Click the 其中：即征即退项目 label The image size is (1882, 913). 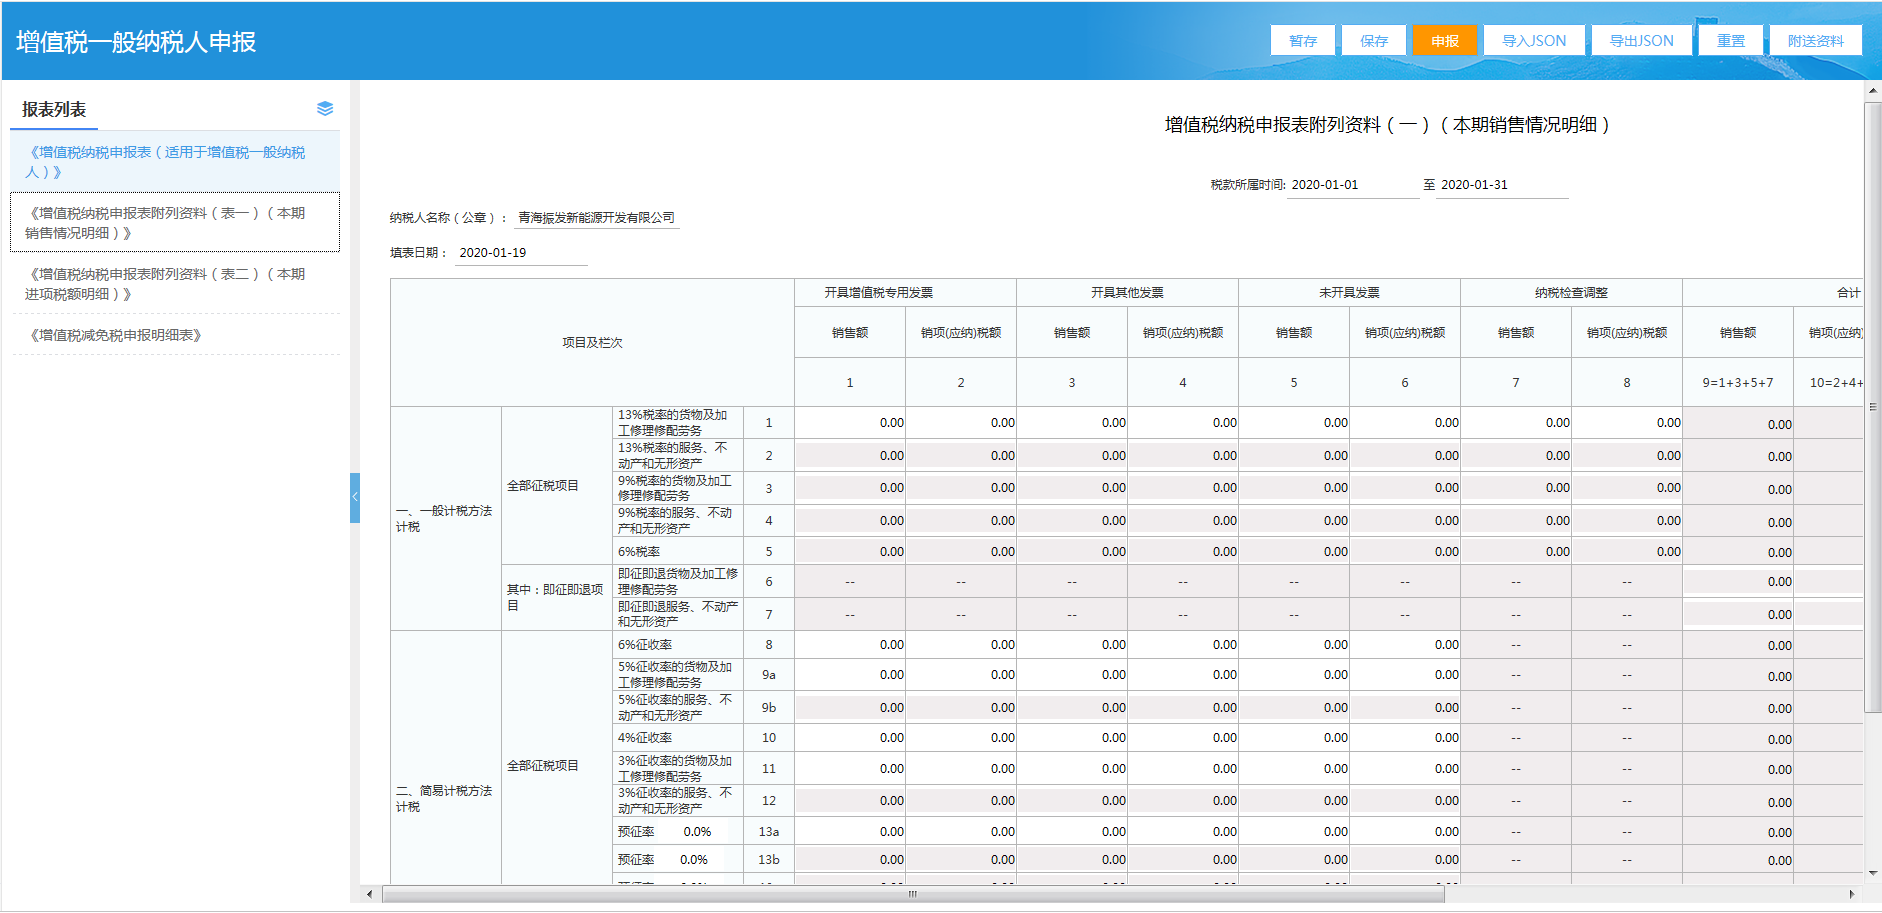[x=556, y=598]
